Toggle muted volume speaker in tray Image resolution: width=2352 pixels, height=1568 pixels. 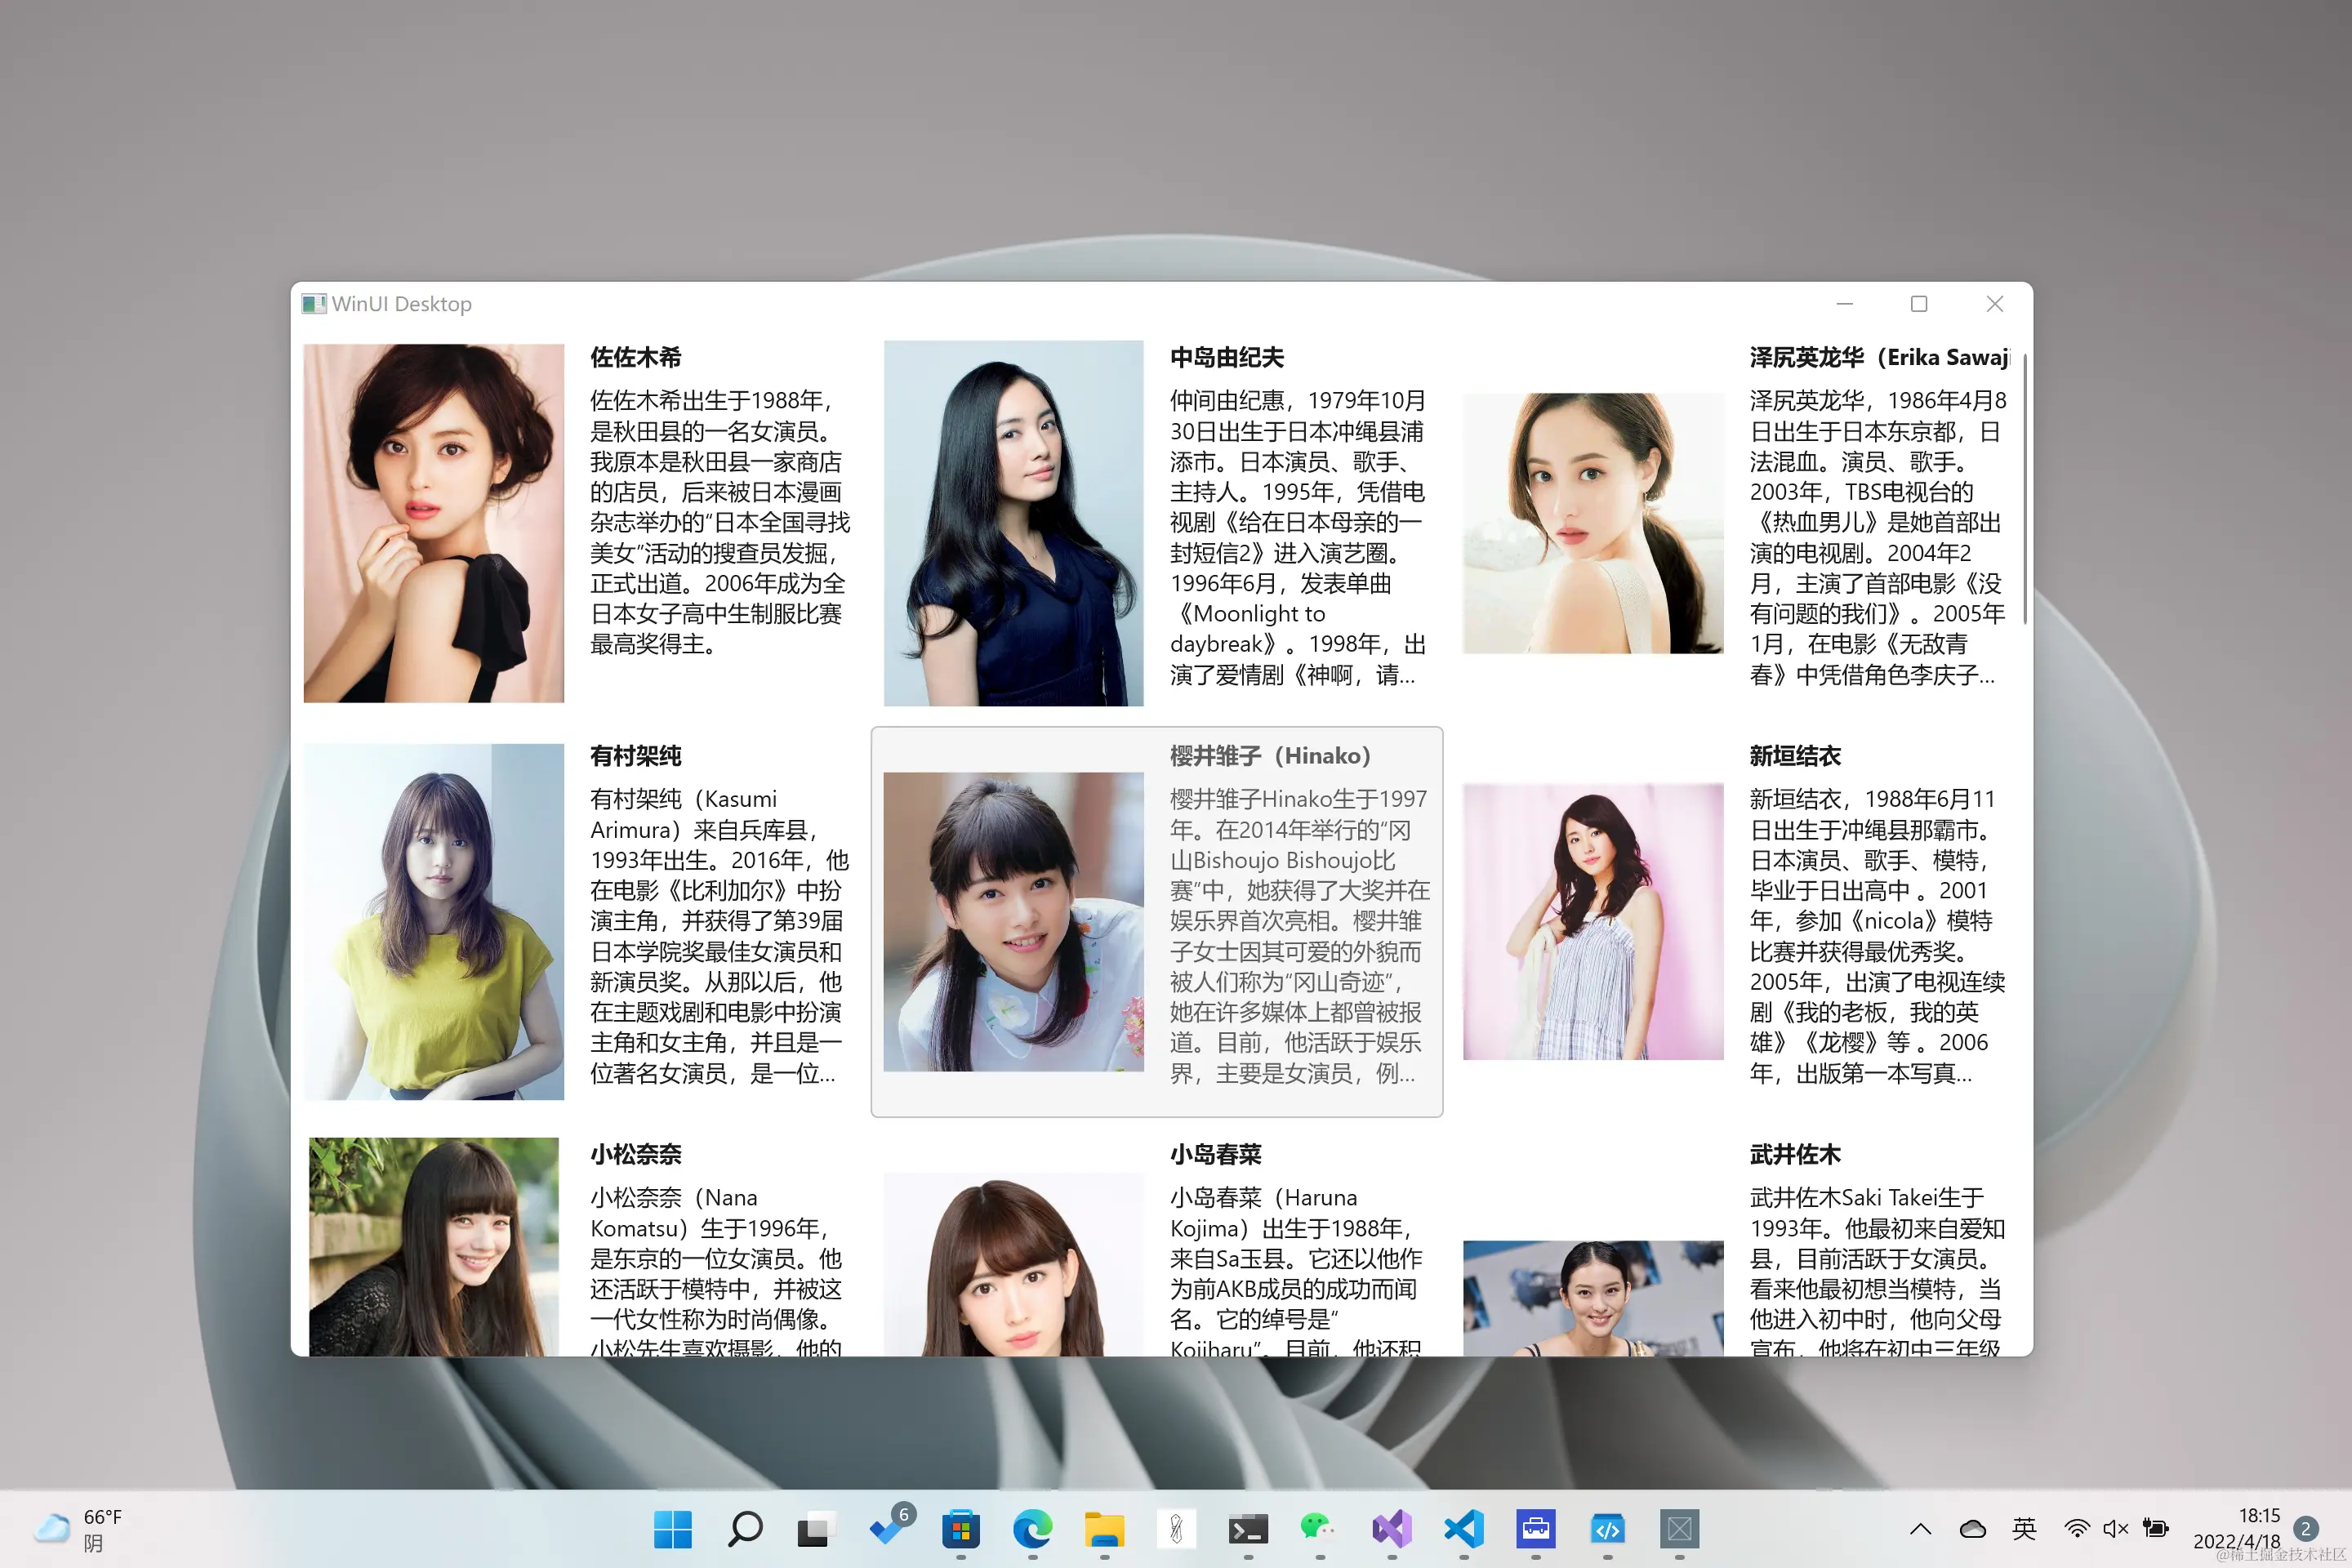(x=2115, y=1529)
